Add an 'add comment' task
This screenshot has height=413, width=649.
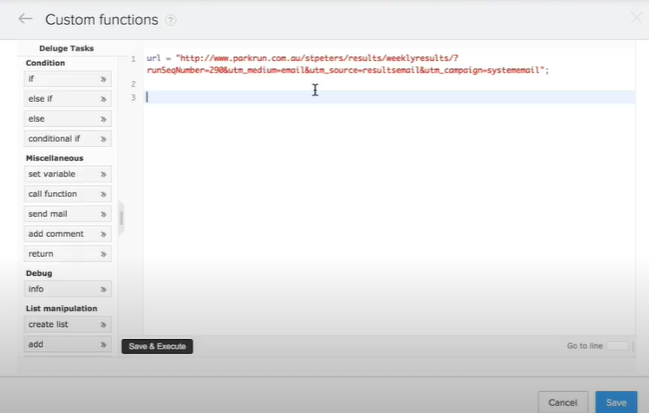67,234
